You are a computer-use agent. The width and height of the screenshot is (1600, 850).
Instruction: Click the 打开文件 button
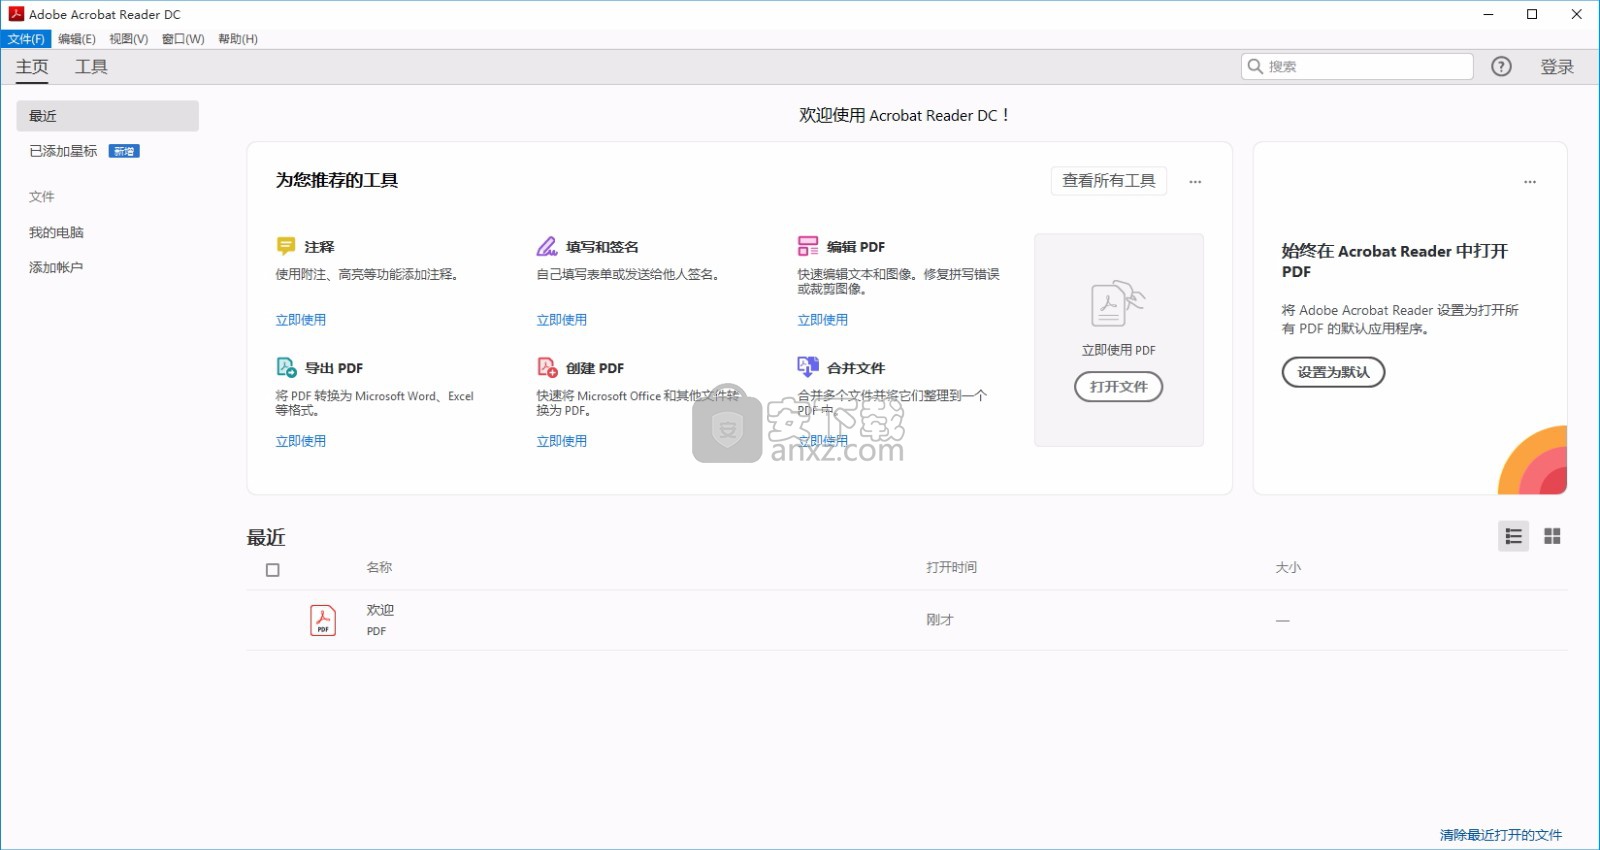pyautogui.click(x=1119, y=387)
